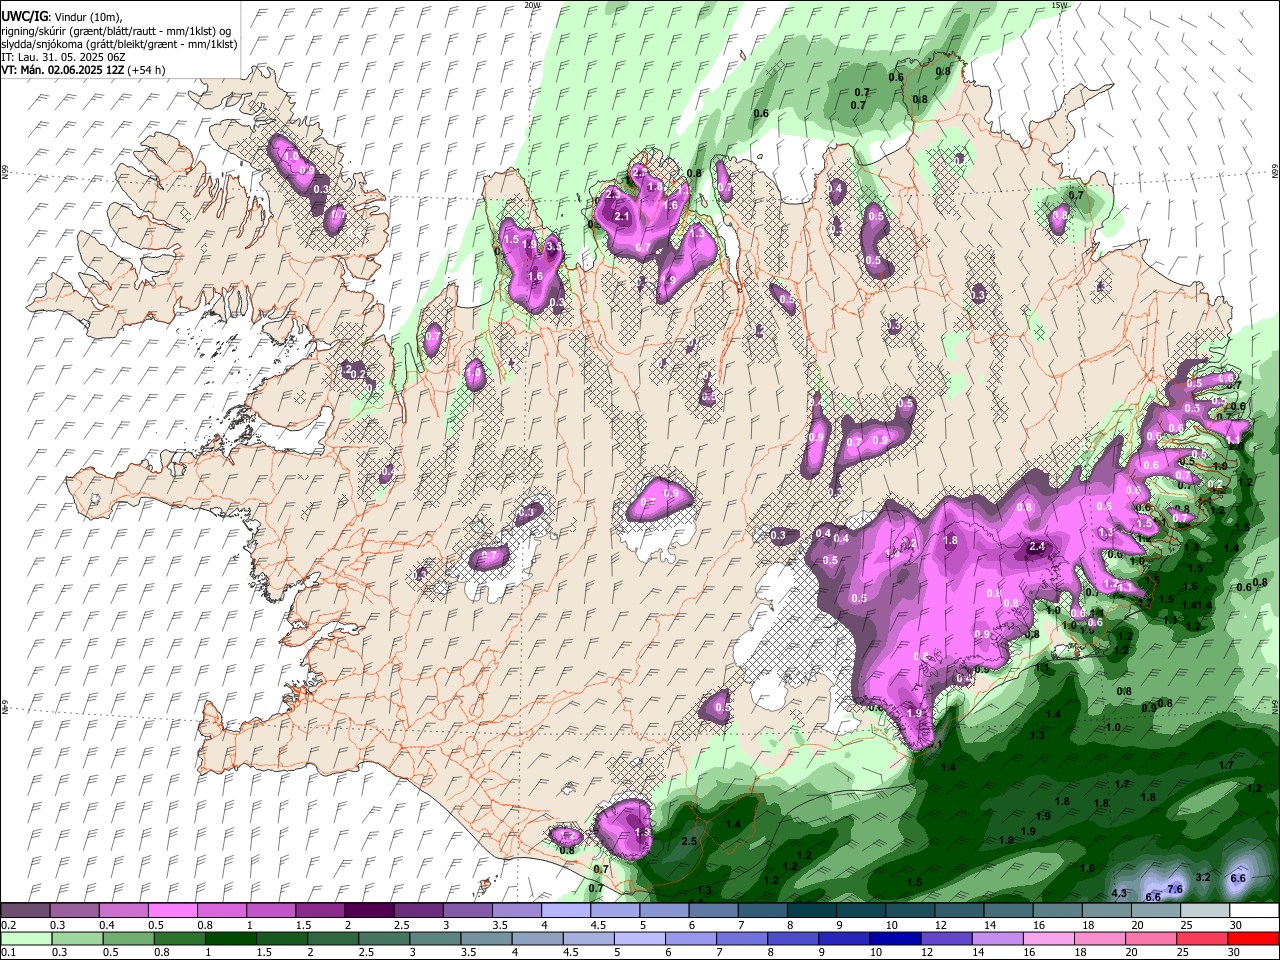Click the pale grey swatch labeled 25, upper row

(x=1203, y=911)
